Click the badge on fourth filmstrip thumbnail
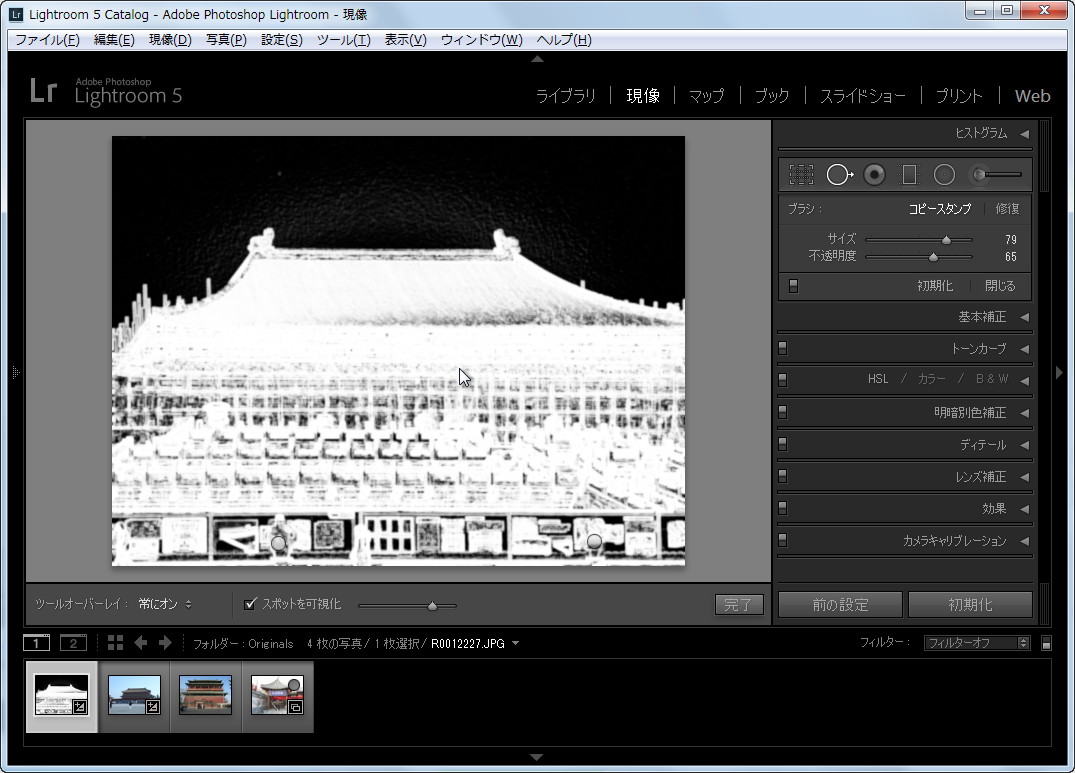Image resolution: width=1075 pixels, height=773 pixels. [295, 707]
